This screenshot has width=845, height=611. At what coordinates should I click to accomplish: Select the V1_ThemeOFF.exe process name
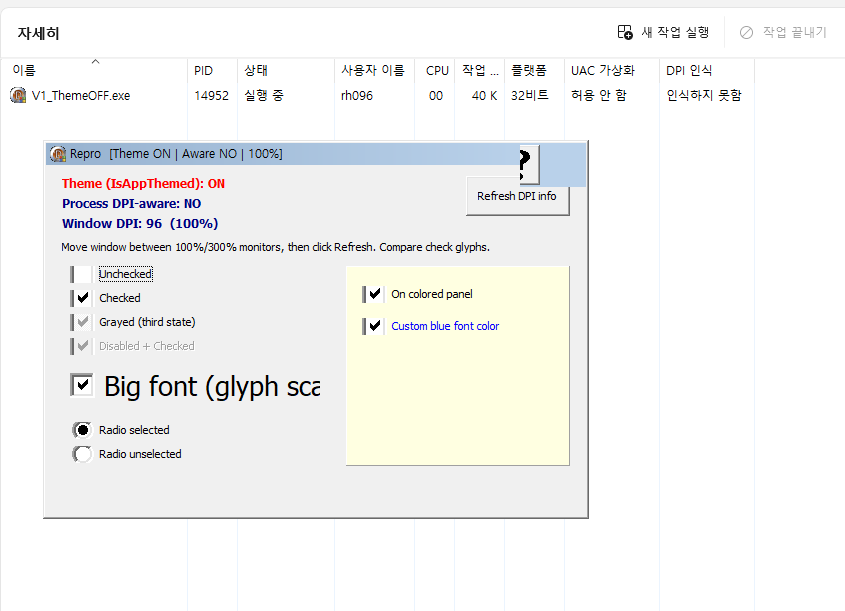point(81,96)
